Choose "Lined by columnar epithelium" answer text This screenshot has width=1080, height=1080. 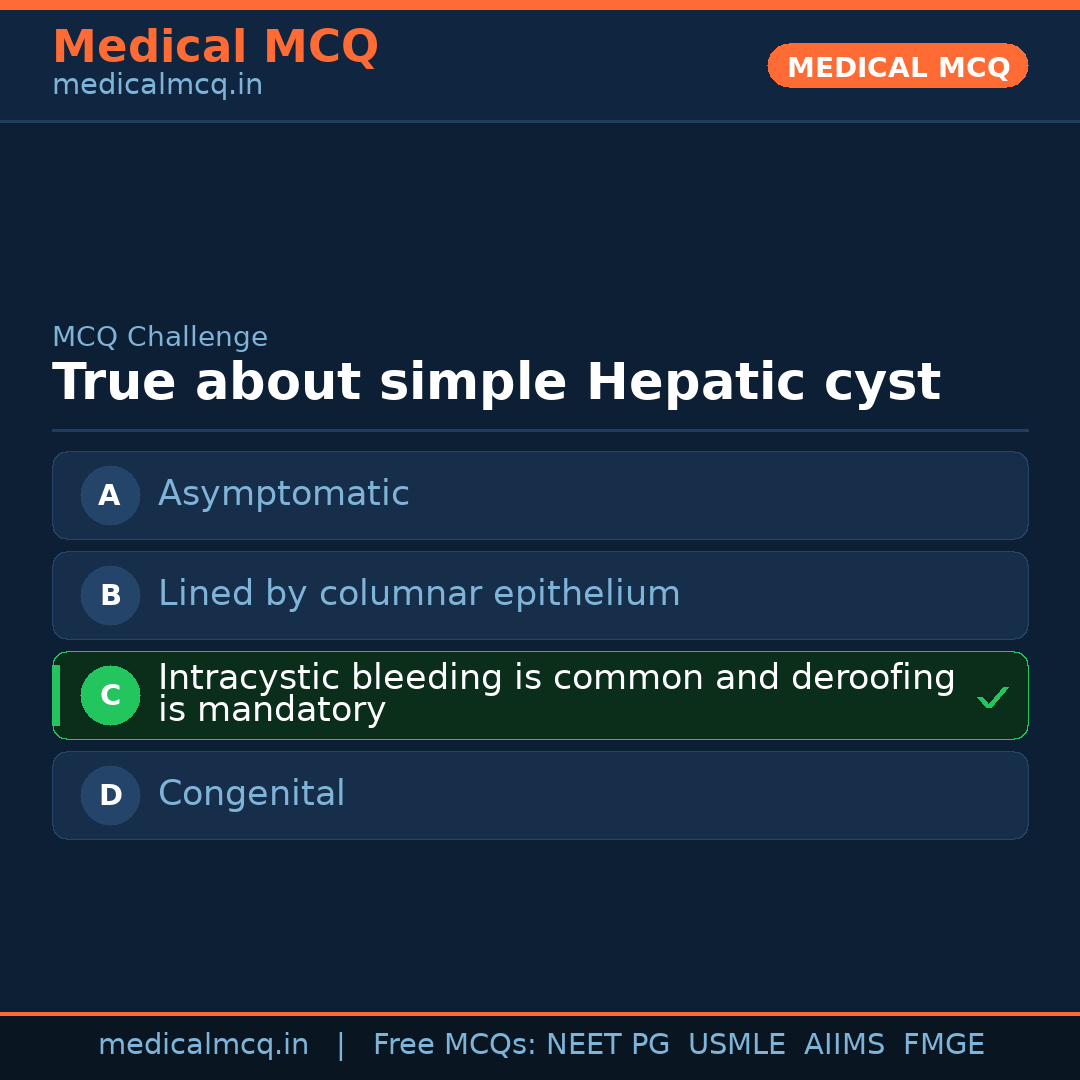[419, 594]
